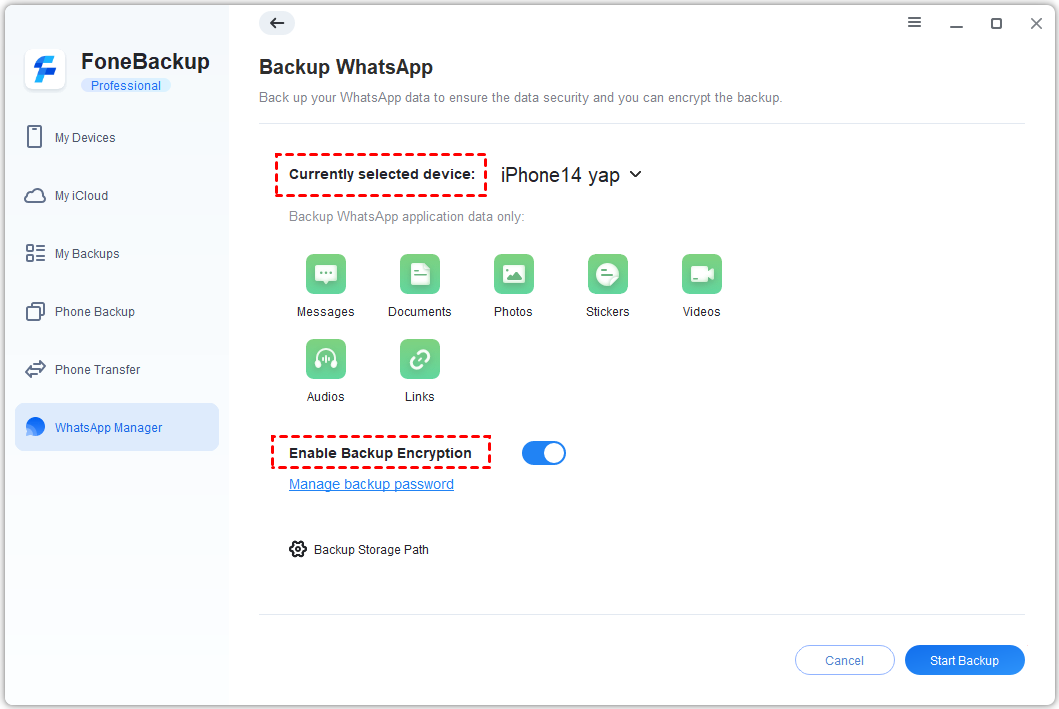This screenshot has width=1059, height=709.
Task: Select the Messages icon
Action: click(326, 274)
